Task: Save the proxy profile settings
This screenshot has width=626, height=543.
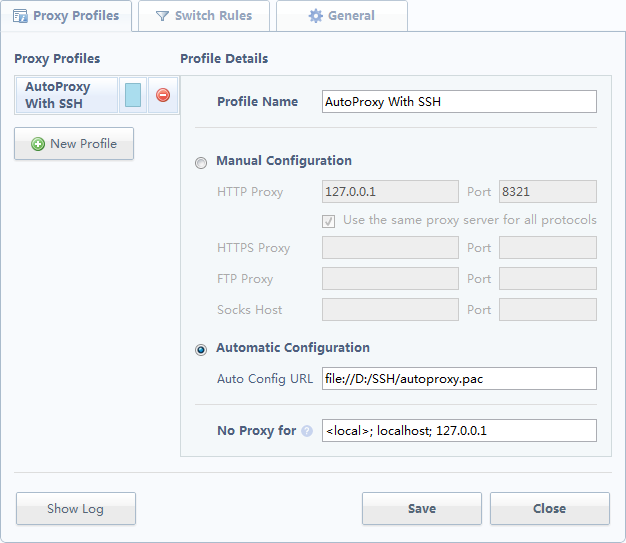Action: coord(421,508)
